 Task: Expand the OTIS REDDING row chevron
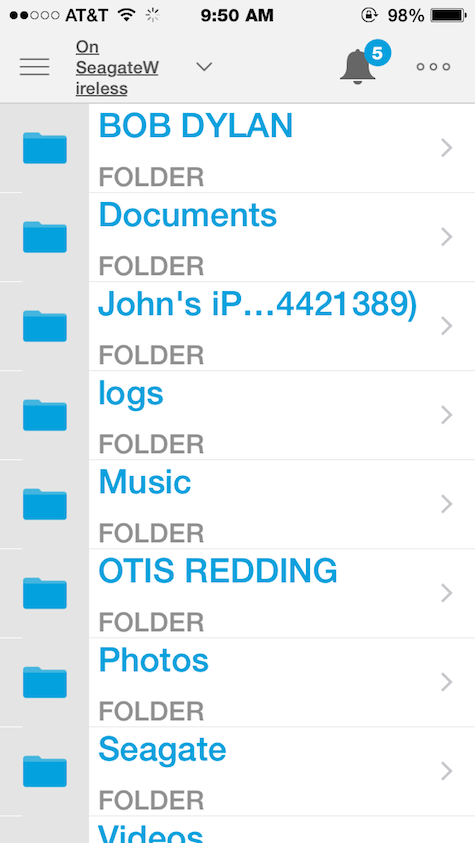(447, 593)
